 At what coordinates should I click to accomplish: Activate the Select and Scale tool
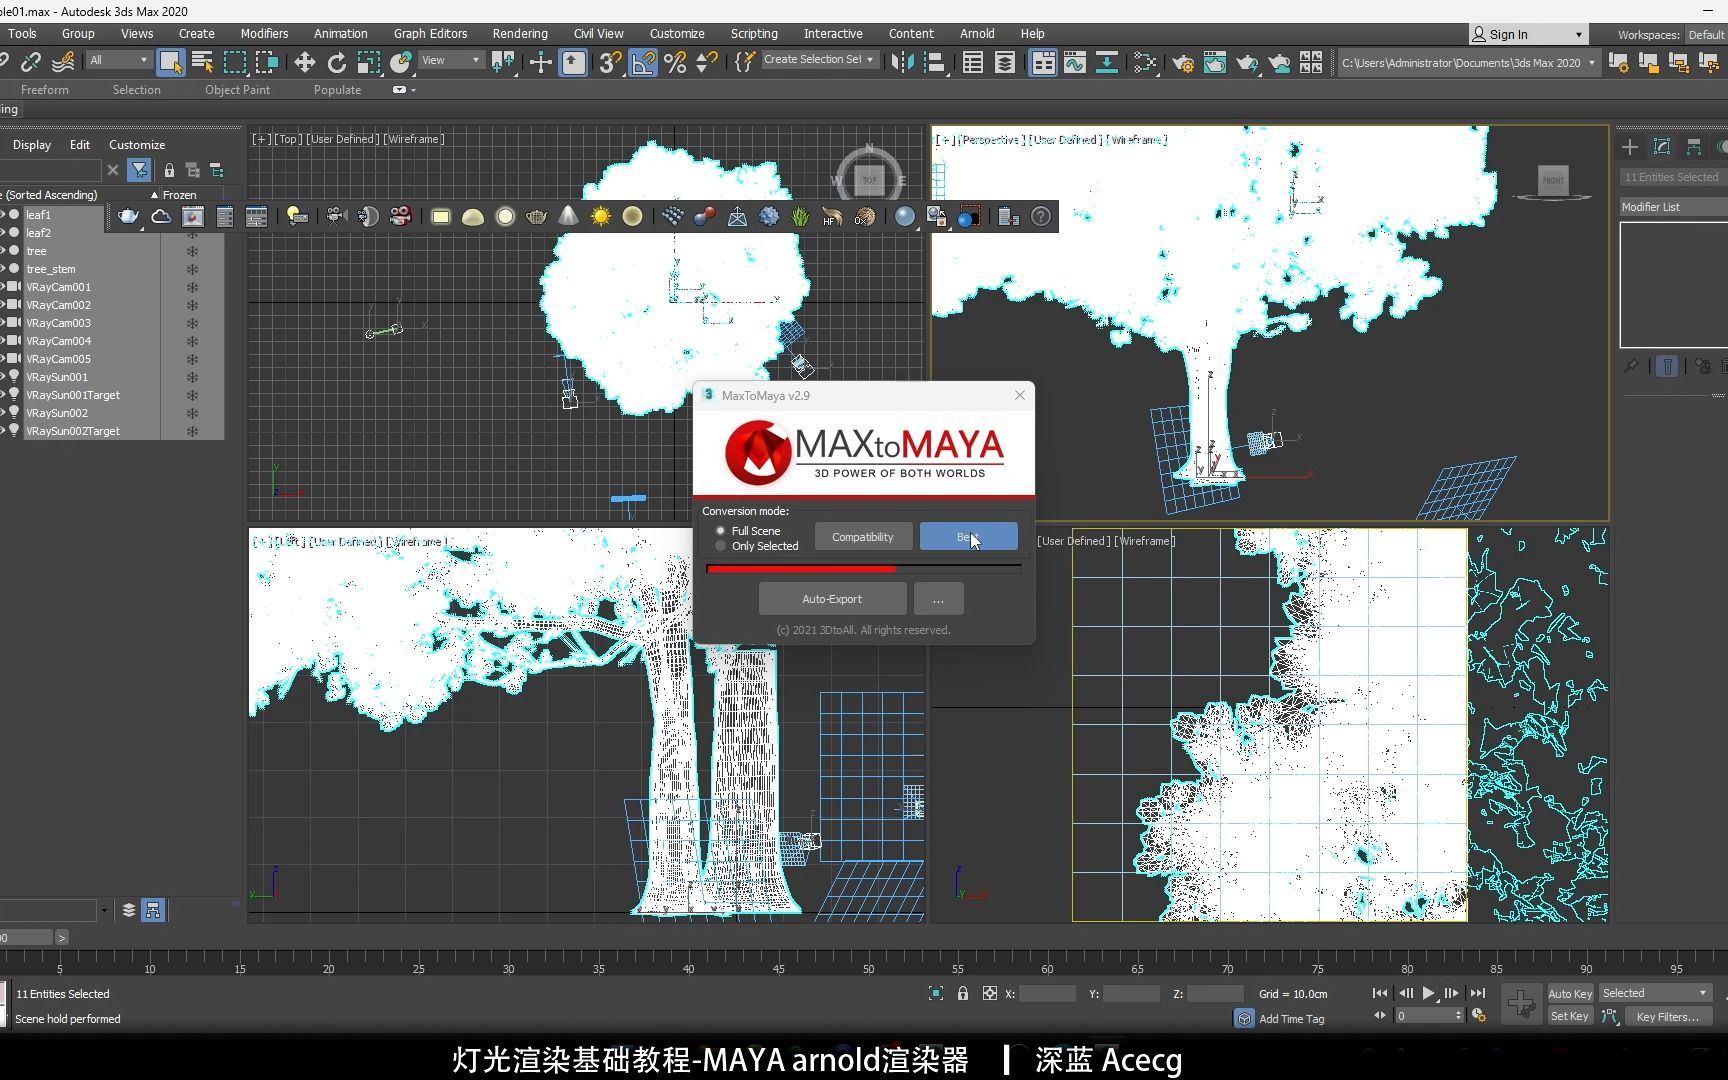(369, 62)
